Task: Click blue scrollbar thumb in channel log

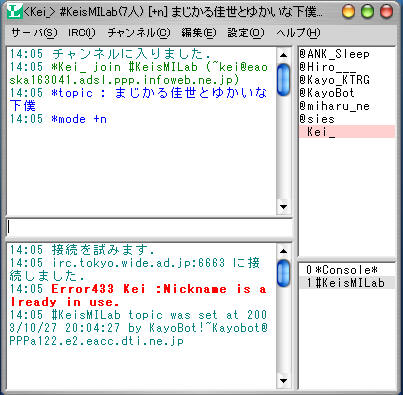Action: [284, 80]
